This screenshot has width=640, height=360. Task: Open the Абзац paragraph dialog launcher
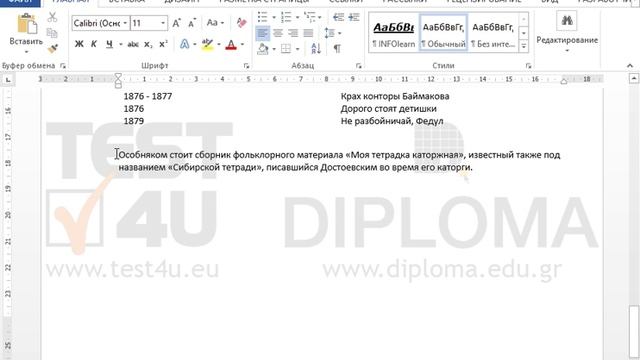point(358,66)
